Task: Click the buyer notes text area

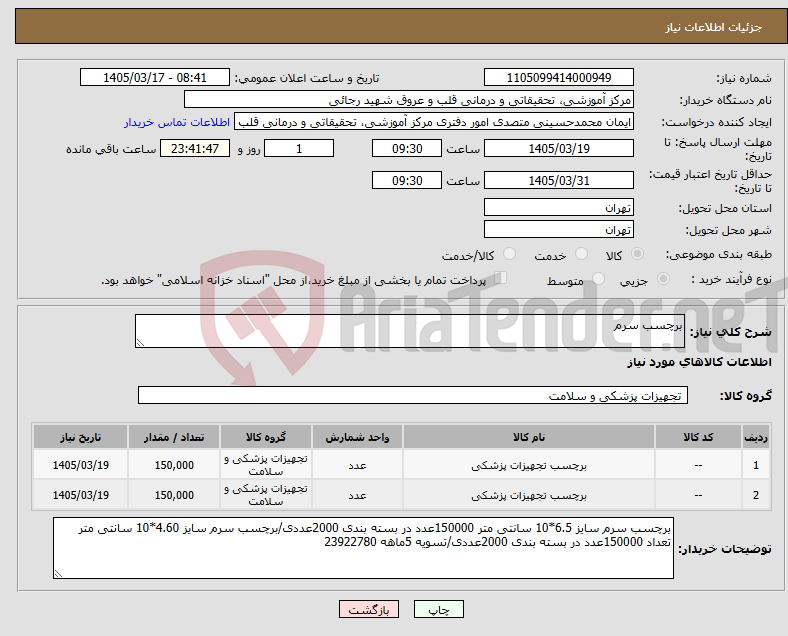Action: (x=363, y=548)
